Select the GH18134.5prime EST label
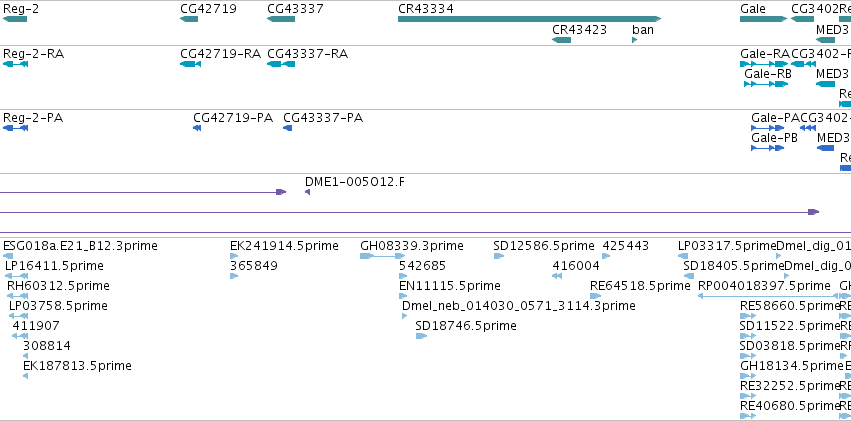Viewport: 851px width, 421px height. [790, 366]
